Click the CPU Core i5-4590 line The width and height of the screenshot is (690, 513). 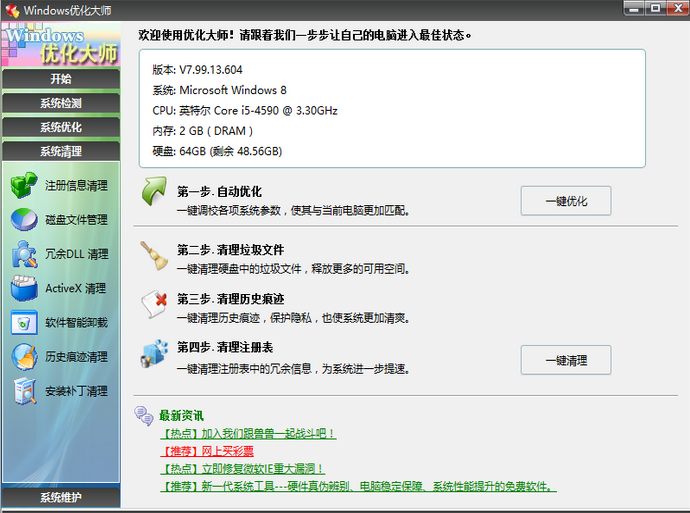point(245,110)
